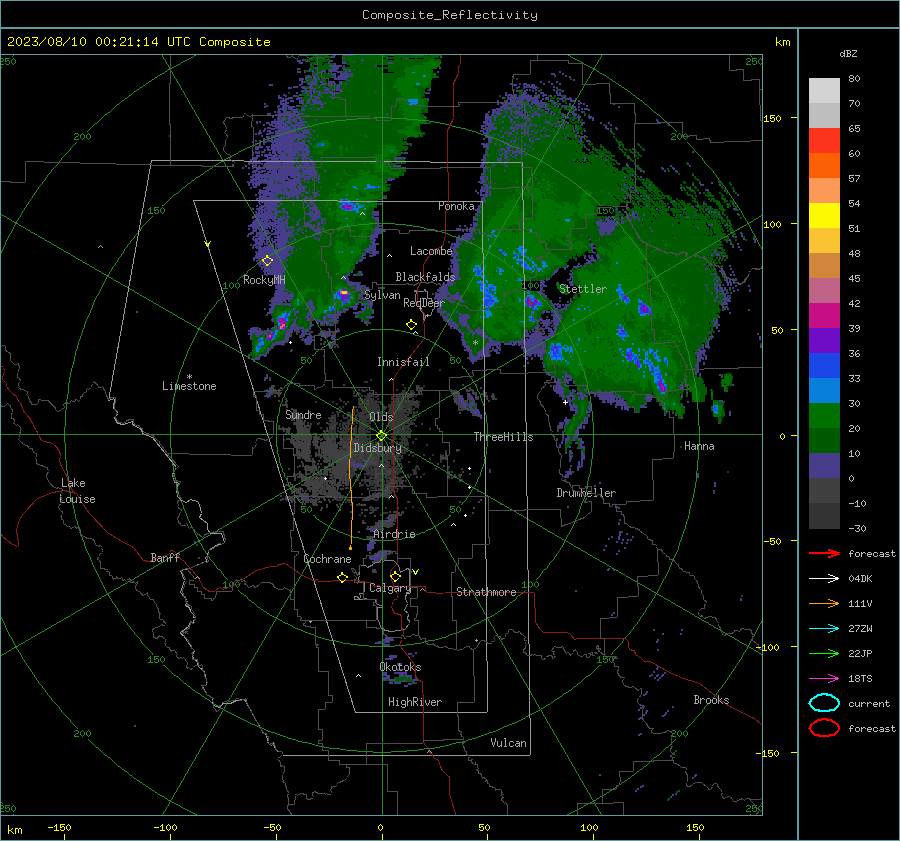Click the magenta 18TS arrow legend icon
The height and width of the screenshot is (841, 900).
[824, 679]
